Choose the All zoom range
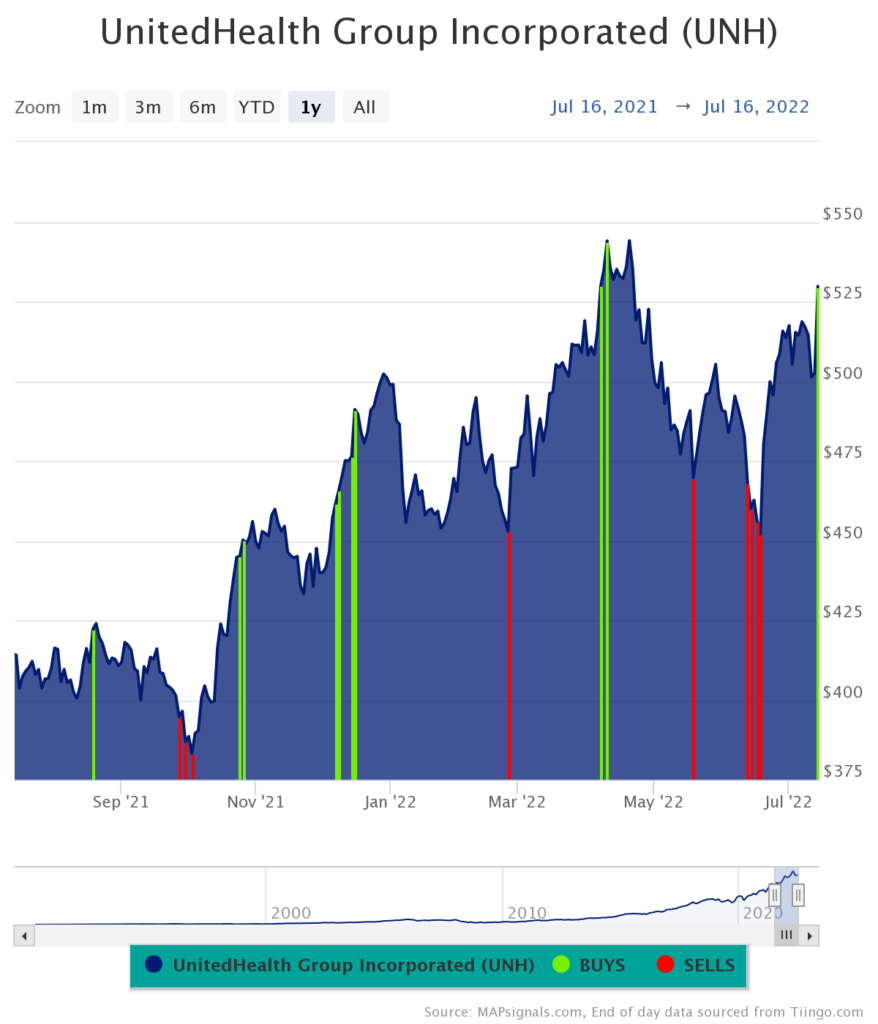 click(x=365, y=107)
